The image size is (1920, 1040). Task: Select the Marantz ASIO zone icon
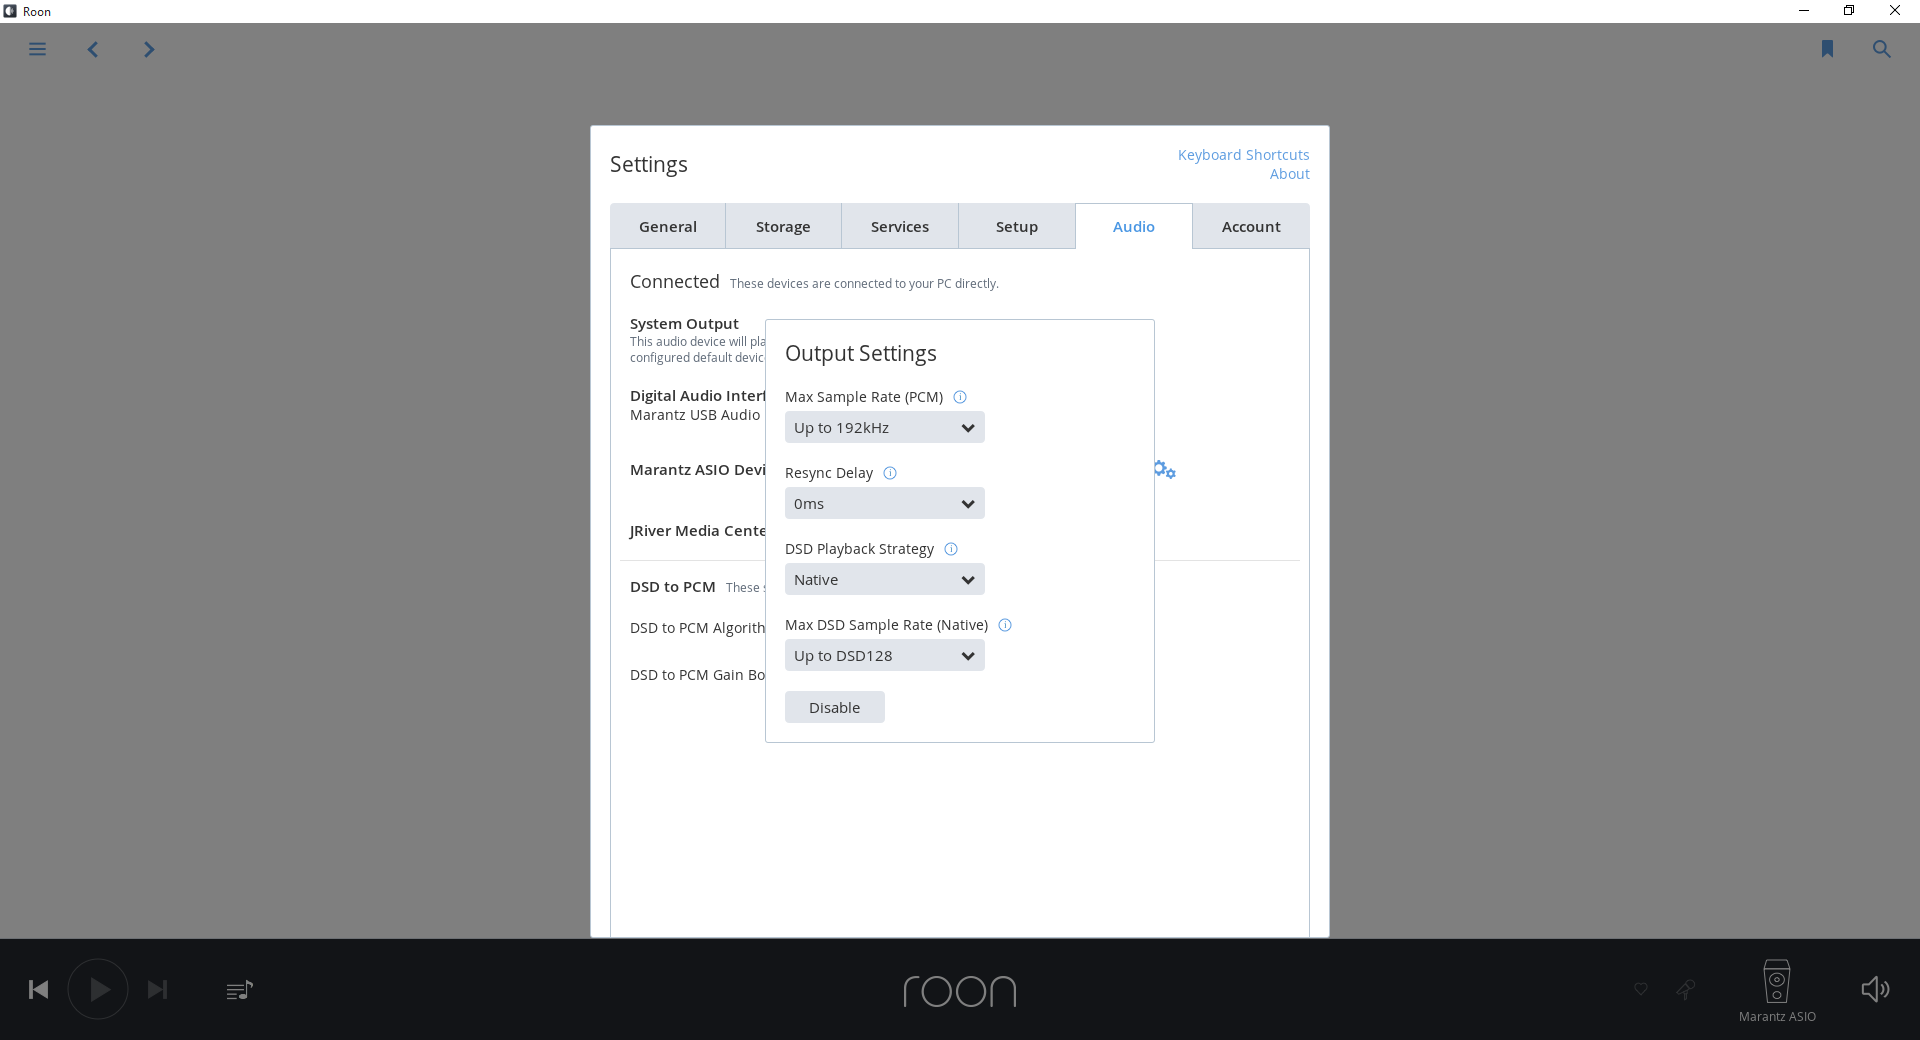pos(1777,982)
